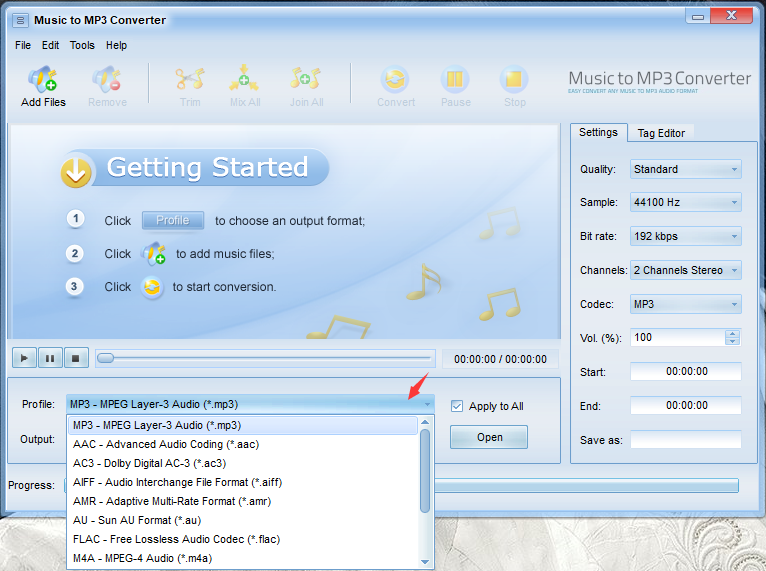766x571 pixels.
Task: Decrease volume percent with down stepper
Action: (x=732, y=341)
